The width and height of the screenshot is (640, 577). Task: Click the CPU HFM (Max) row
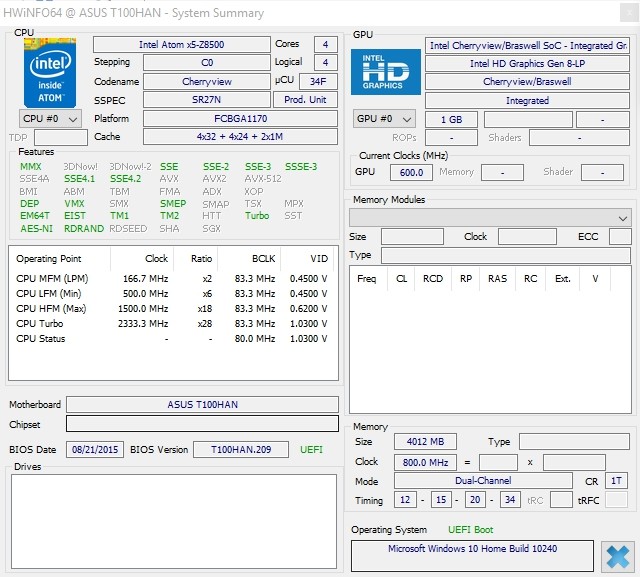[x=172, y=308]
